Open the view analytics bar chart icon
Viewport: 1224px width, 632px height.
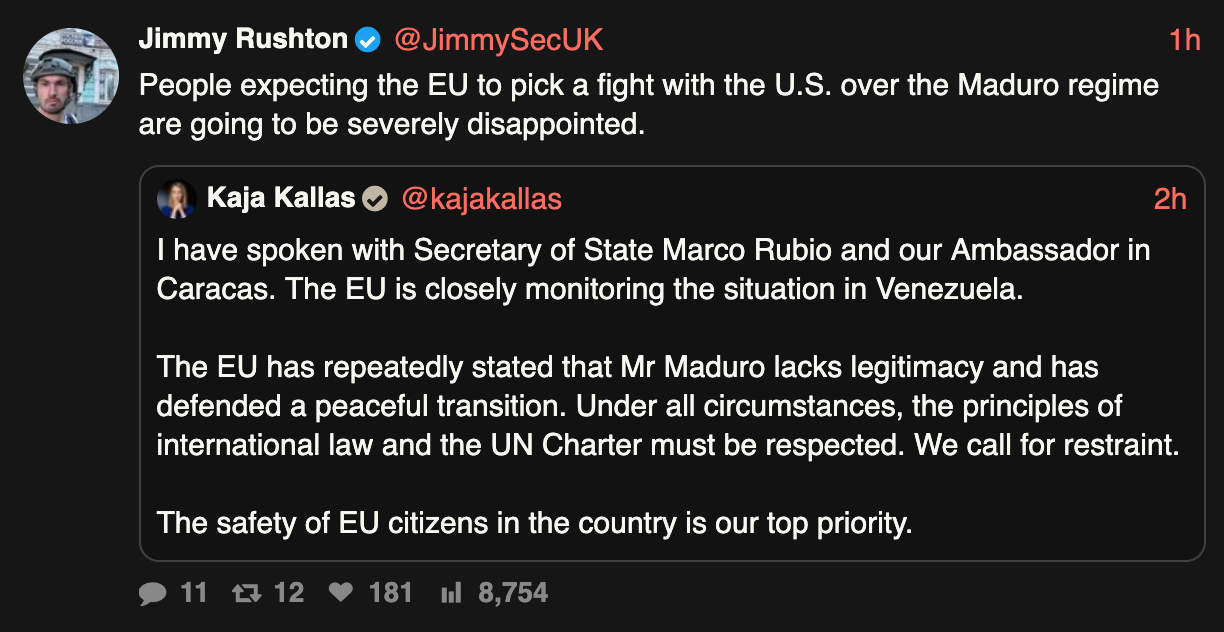coord(451,593)
